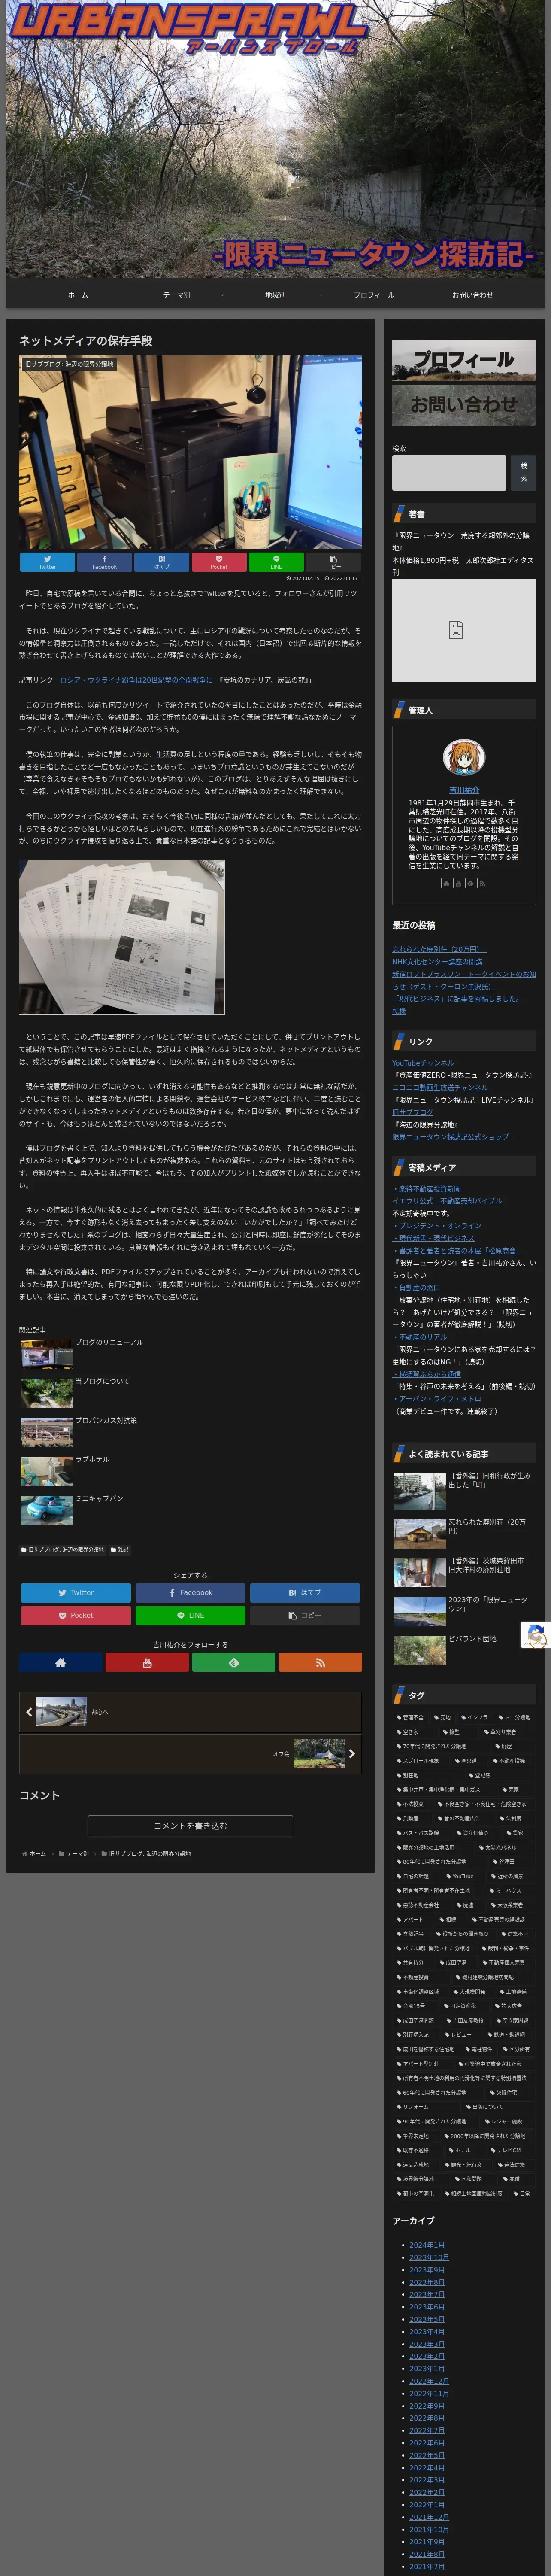Open the 2024年1月 archive link

click(x=427, y=2245)
